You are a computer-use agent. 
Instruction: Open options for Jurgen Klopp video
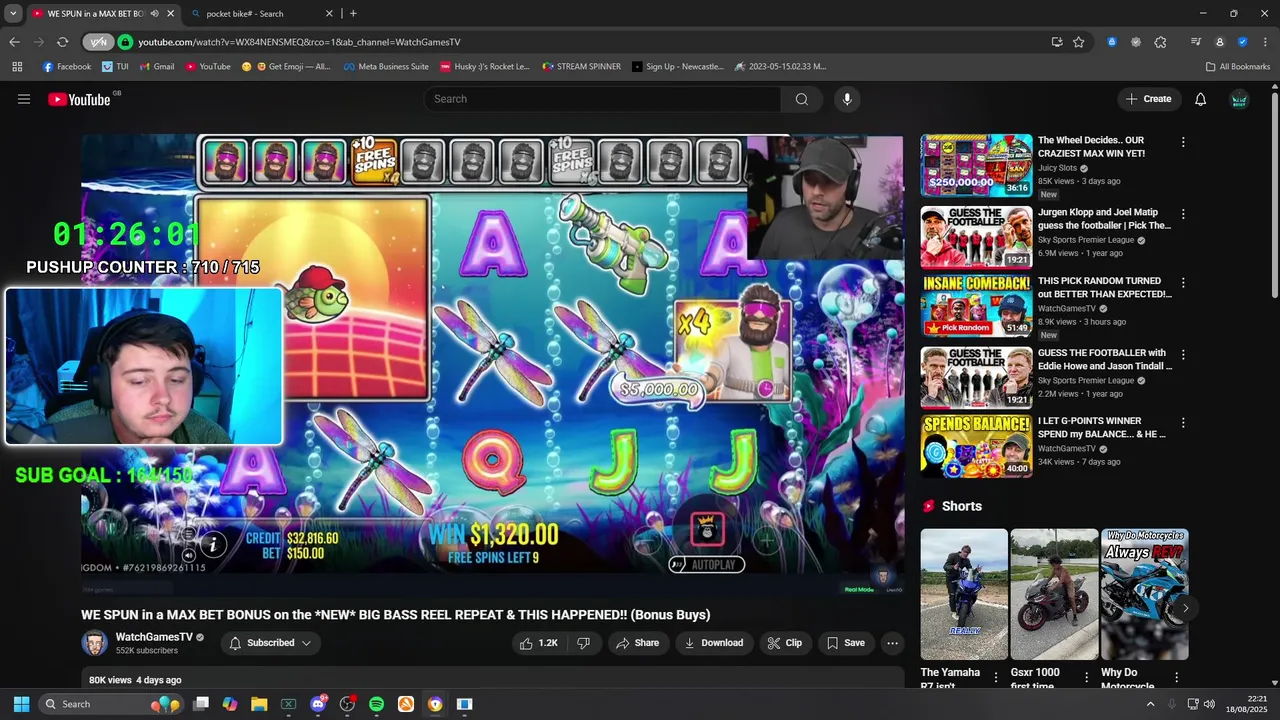click(1183, 214)
